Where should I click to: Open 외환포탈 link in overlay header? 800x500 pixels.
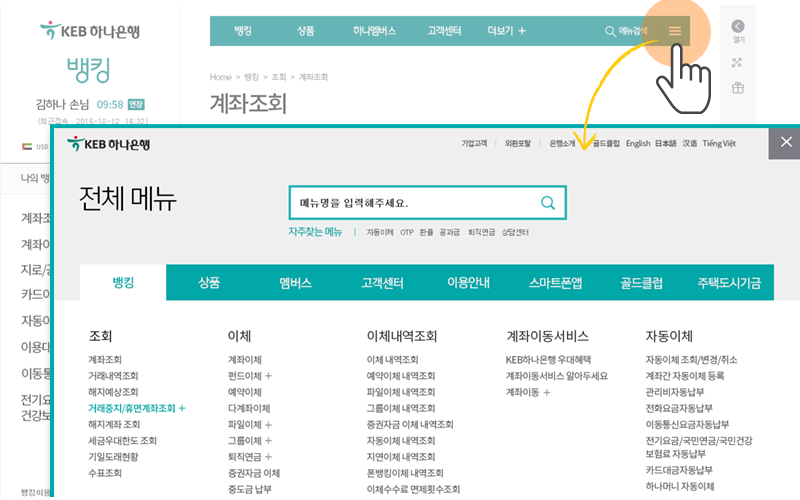[x=518, y=143]
